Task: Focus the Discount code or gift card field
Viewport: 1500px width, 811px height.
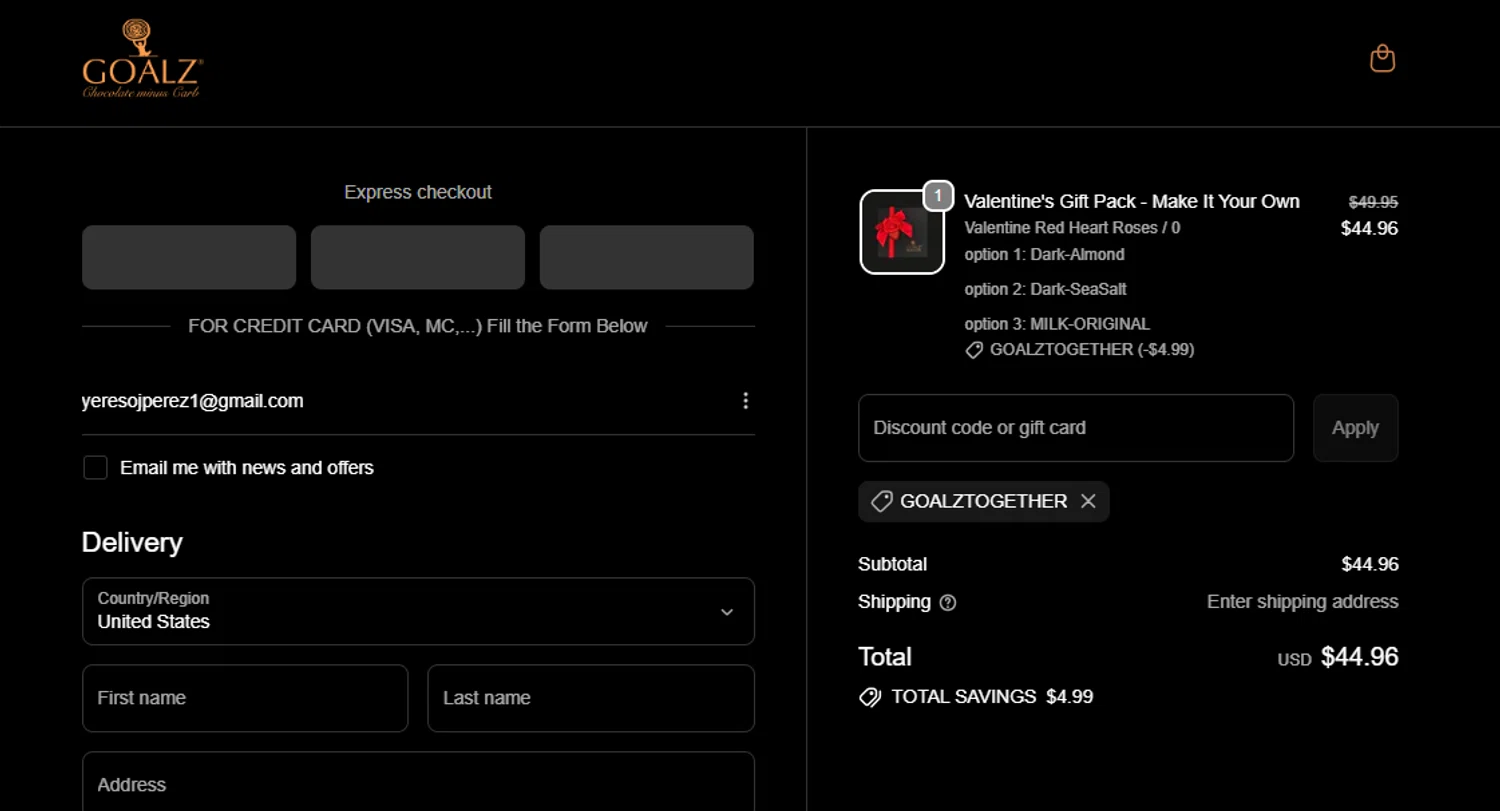Action: click(x=1076, y=428)
